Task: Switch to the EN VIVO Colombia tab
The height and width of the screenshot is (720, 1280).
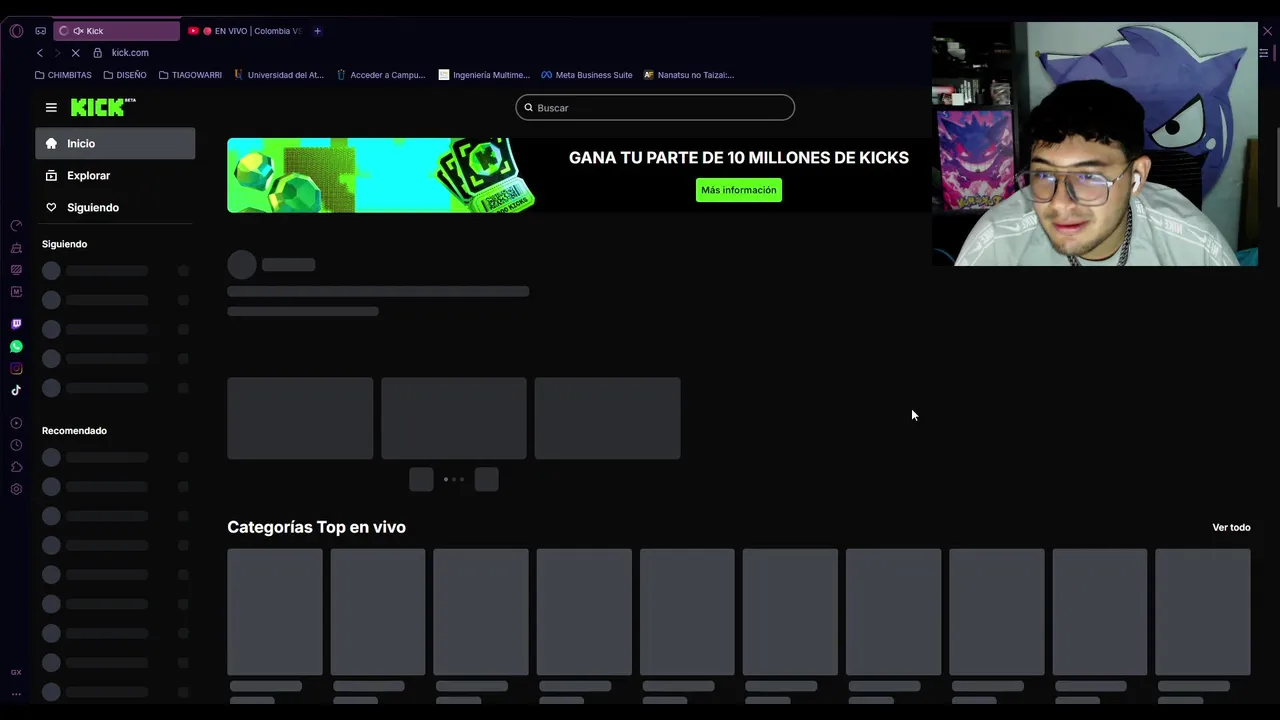Action: pos(245,31)
